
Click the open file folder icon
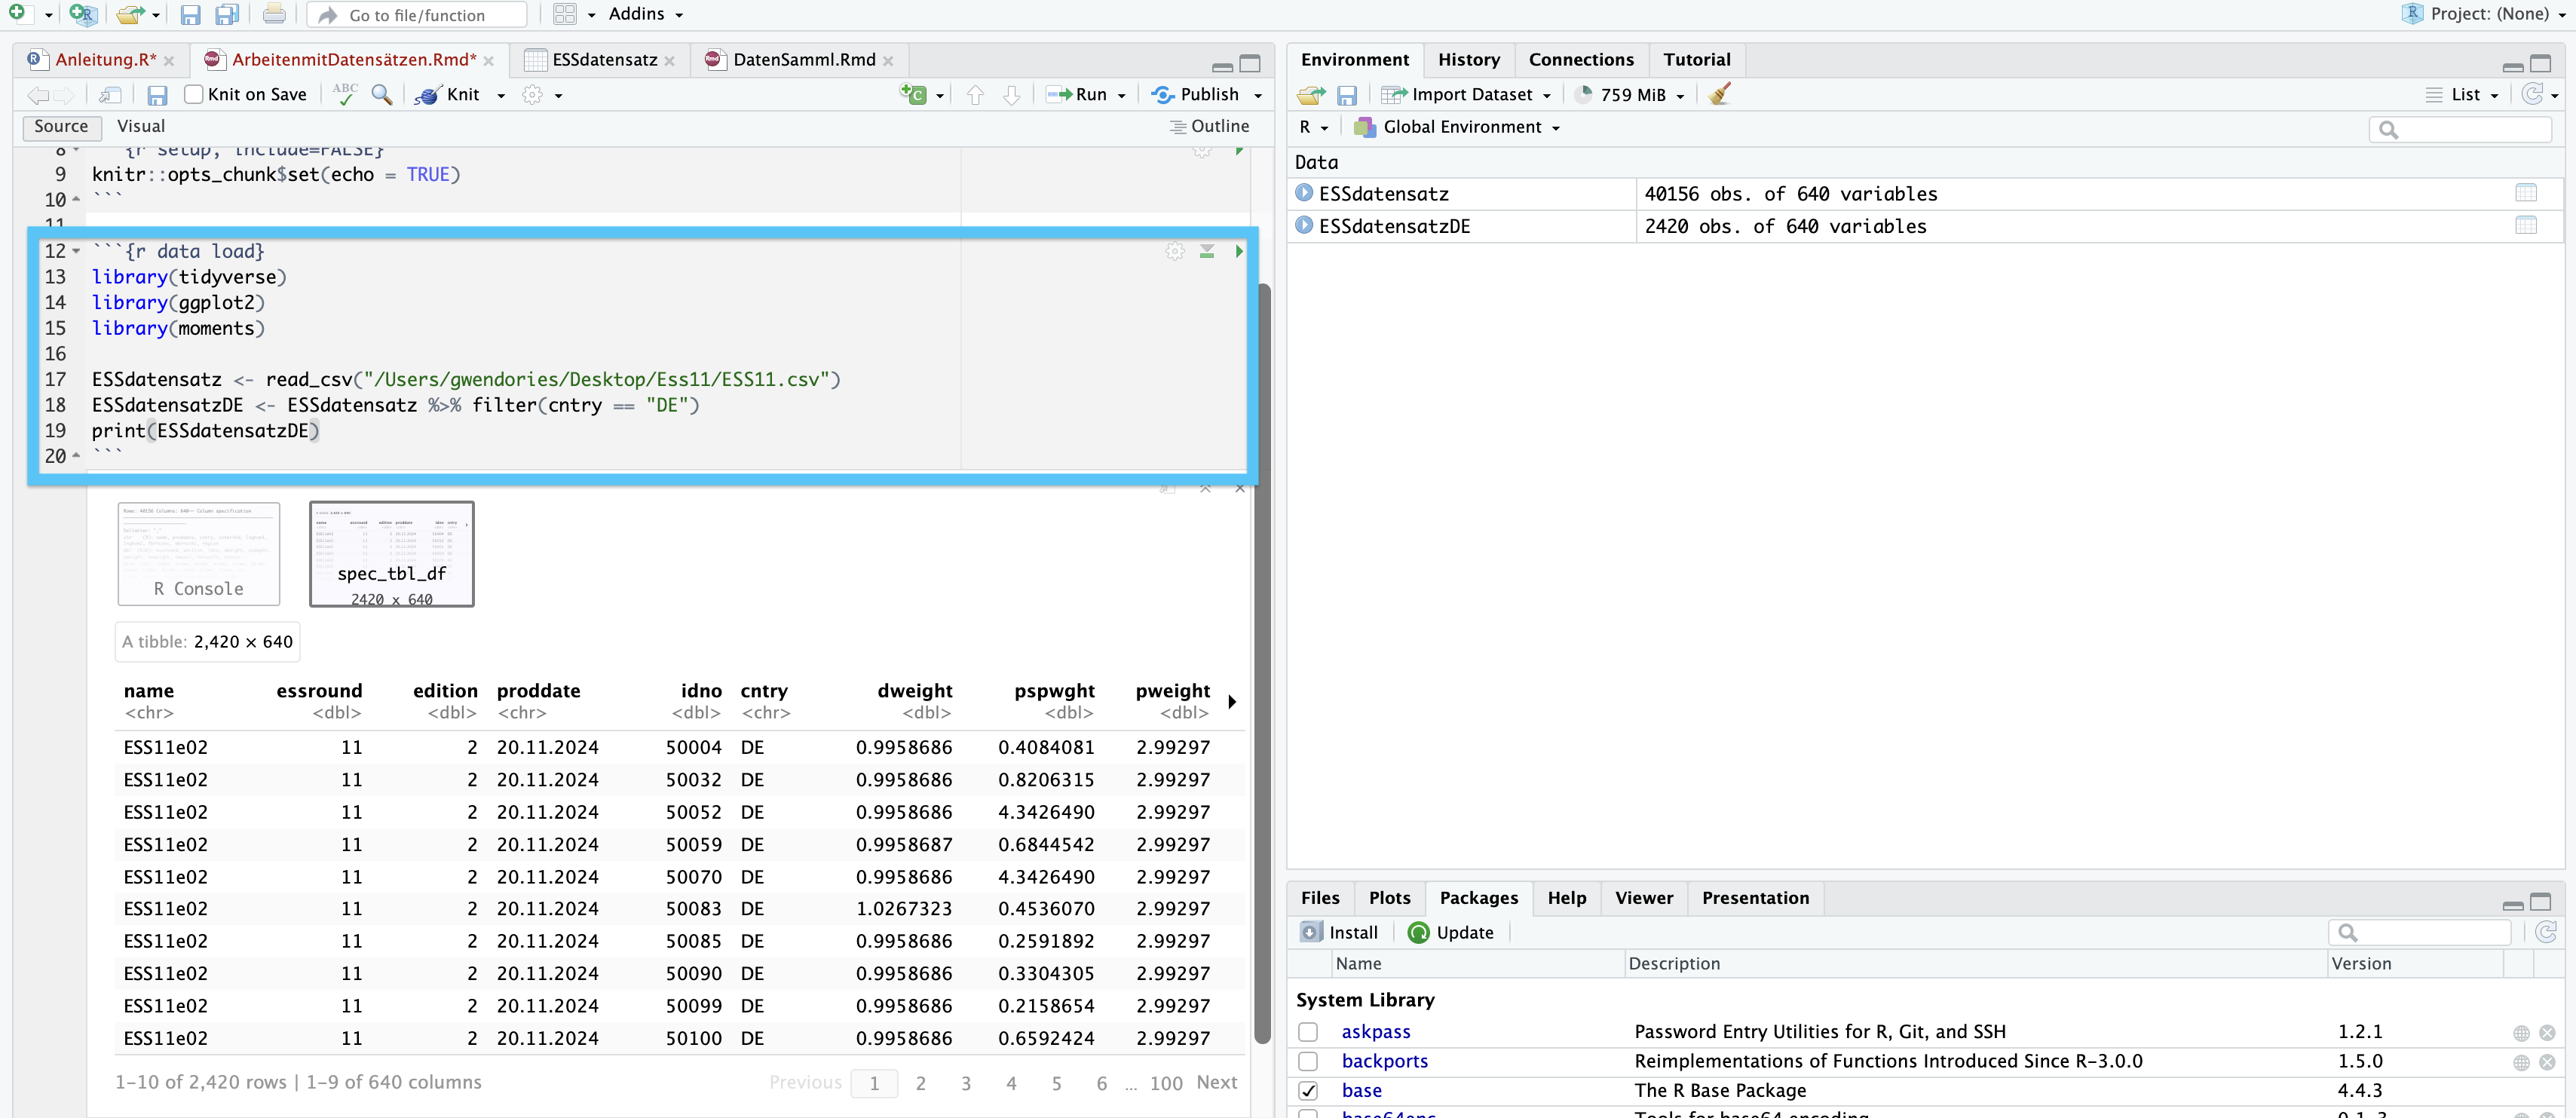click(x=128, y=14)
